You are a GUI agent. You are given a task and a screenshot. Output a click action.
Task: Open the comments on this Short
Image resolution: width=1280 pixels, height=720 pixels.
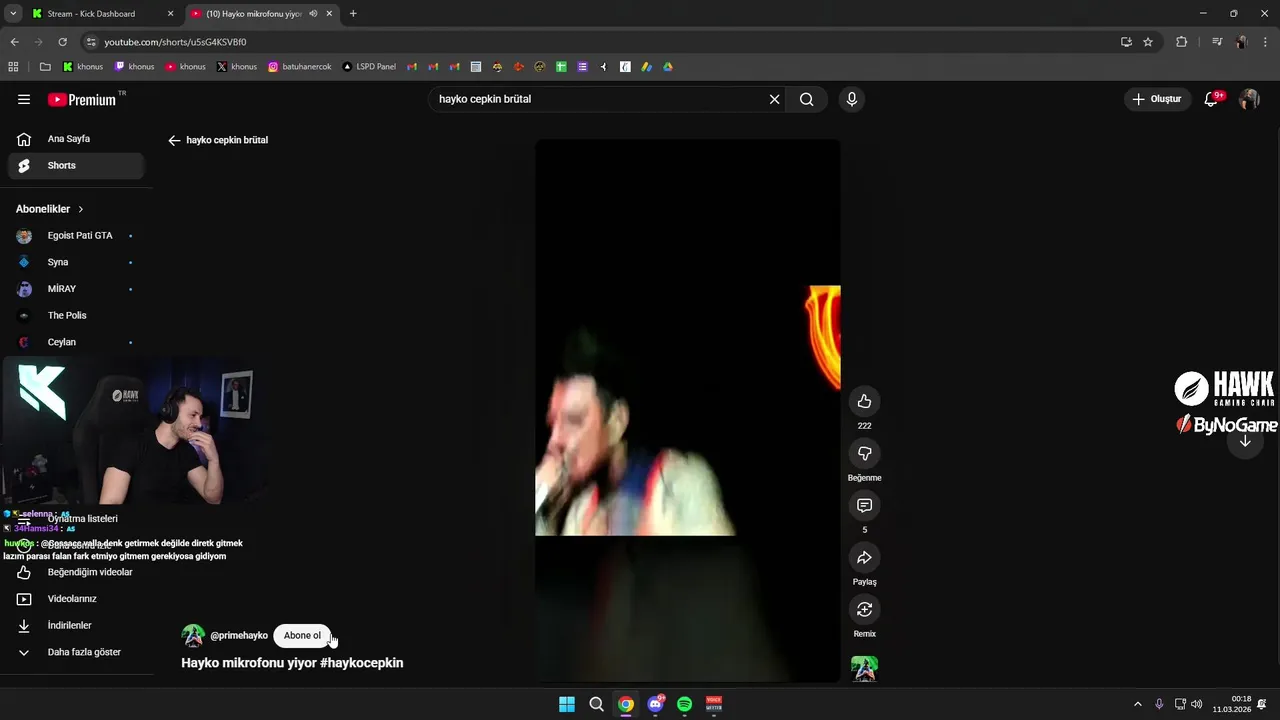865,506
